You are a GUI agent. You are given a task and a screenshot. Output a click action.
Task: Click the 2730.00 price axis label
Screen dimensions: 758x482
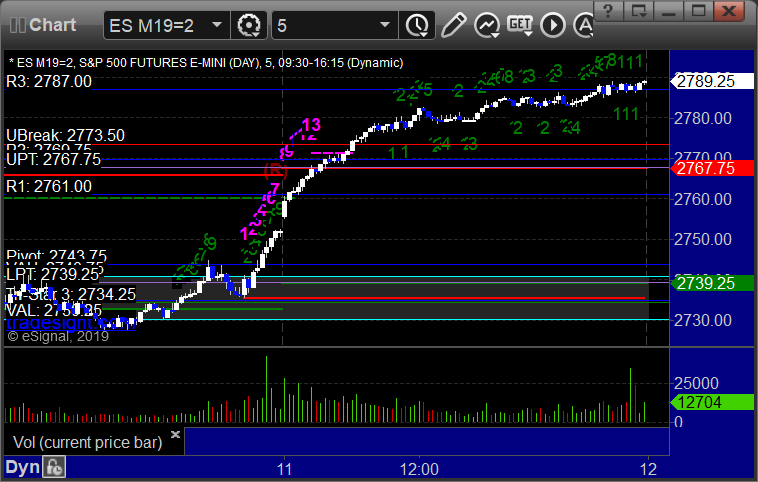(703, 320)
